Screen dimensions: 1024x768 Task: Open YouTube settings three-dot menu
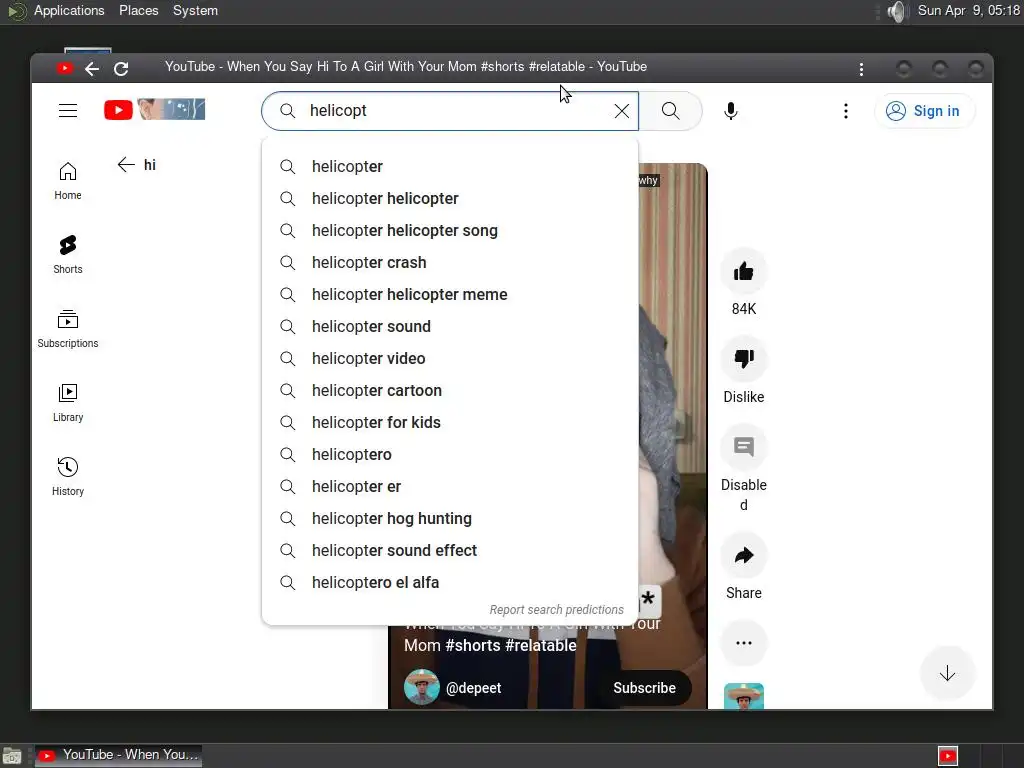pos(846,111)
